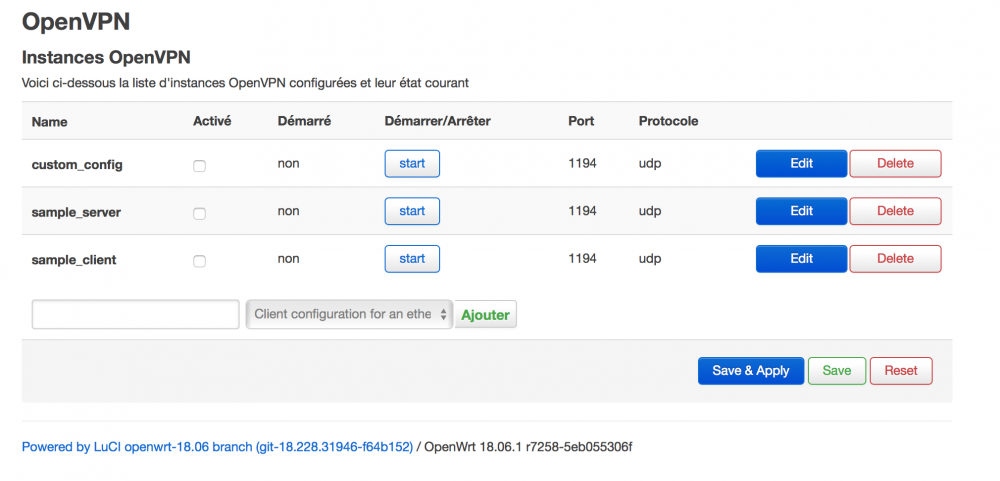Edit the custom_config instance

pos(801,163)
